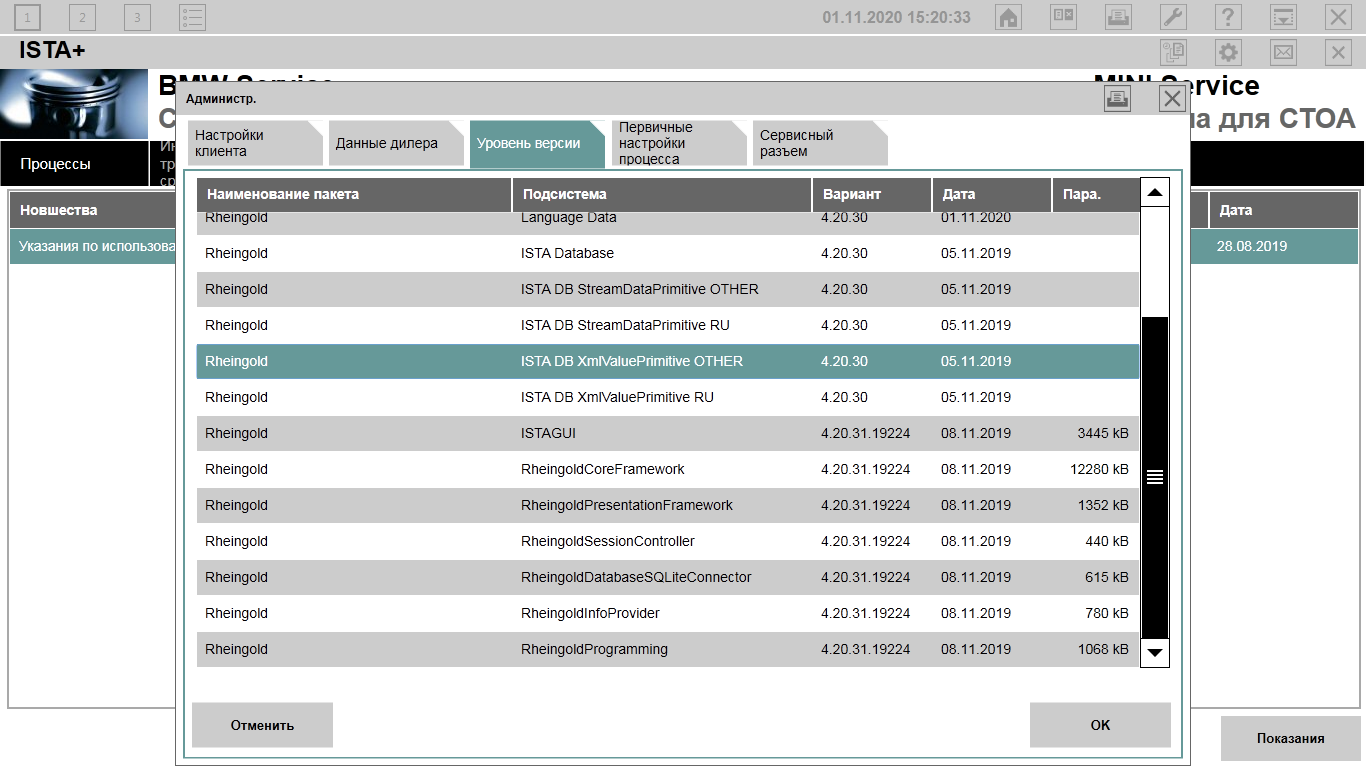The image size is (1366, 768).
Task: Select the RheingoldSessionController row
Action: 668,541
